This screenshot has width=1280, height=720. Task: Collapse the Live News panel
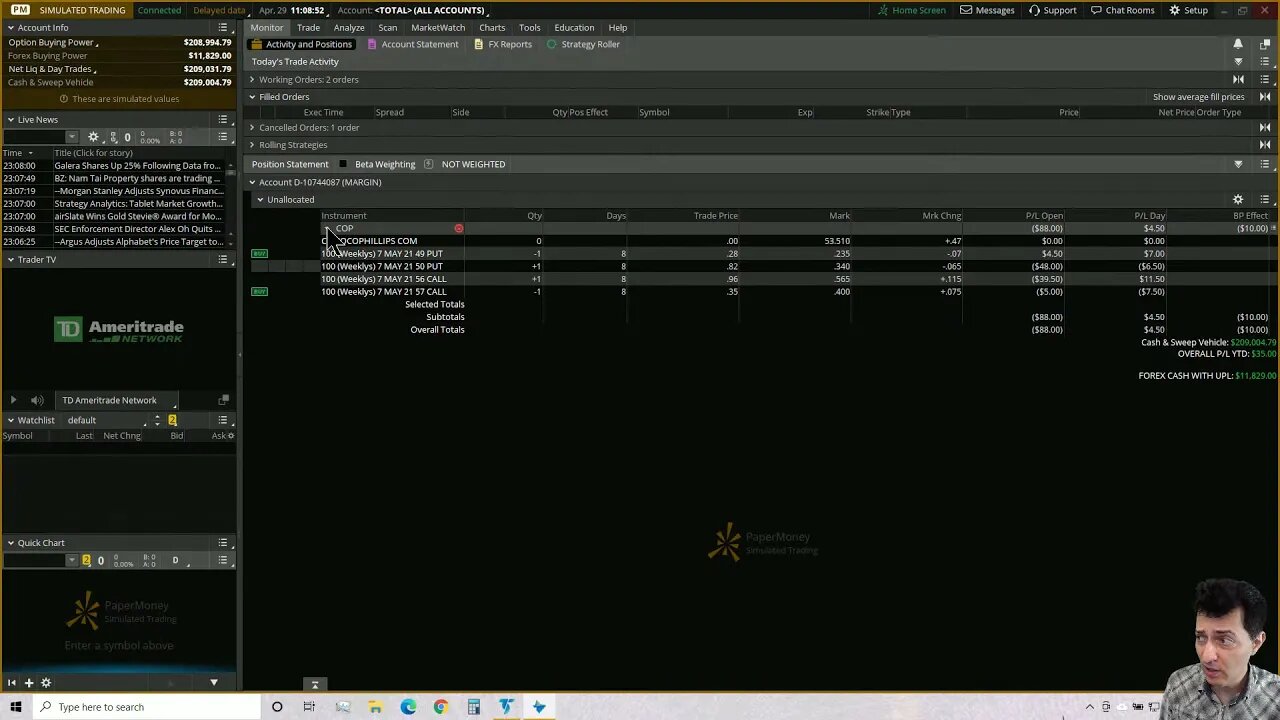pyautogui.click(x=11, y=120)
